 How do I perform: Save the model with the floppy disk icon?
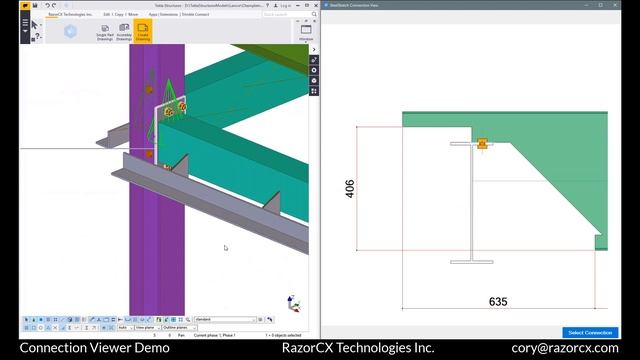pyautogui.click(x=35, y=5)
